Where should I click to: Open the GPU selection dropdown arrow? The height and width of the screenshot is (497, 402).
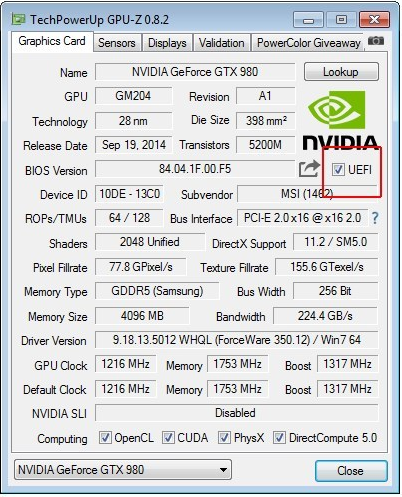223,470
